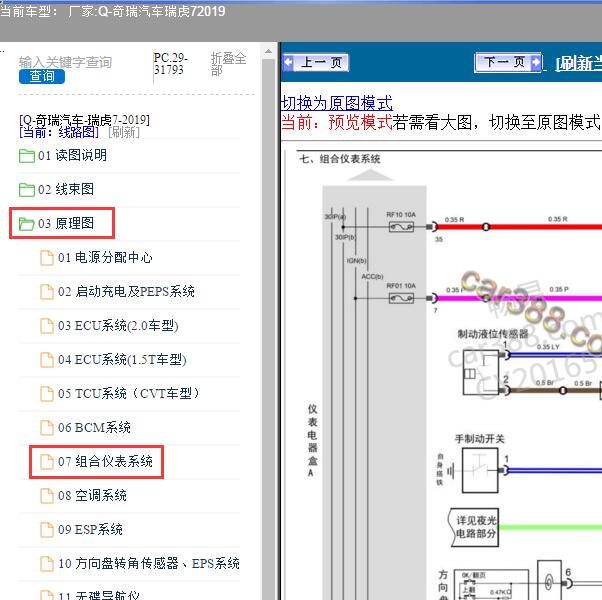The height and width of the screenshot is (600, 602).
Task: Click the sidebar scrollbar up arrow
Action: 268,51
